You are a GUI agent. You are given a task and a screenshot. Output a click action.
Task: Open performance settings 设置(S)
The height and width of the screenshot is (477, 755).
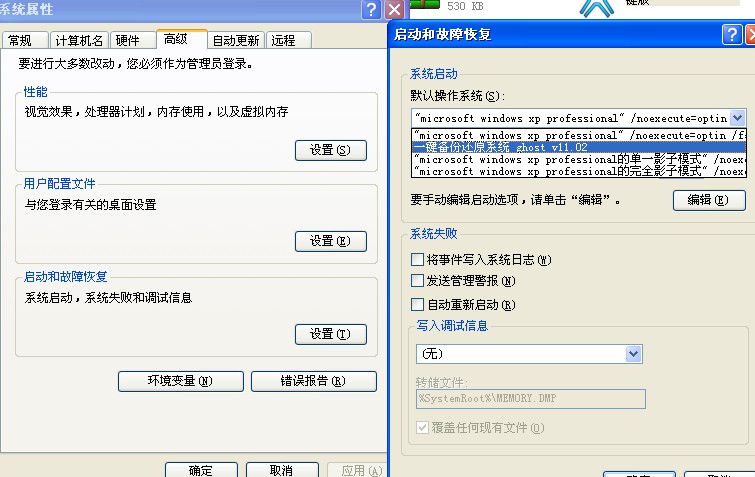[x=331, y=150]
